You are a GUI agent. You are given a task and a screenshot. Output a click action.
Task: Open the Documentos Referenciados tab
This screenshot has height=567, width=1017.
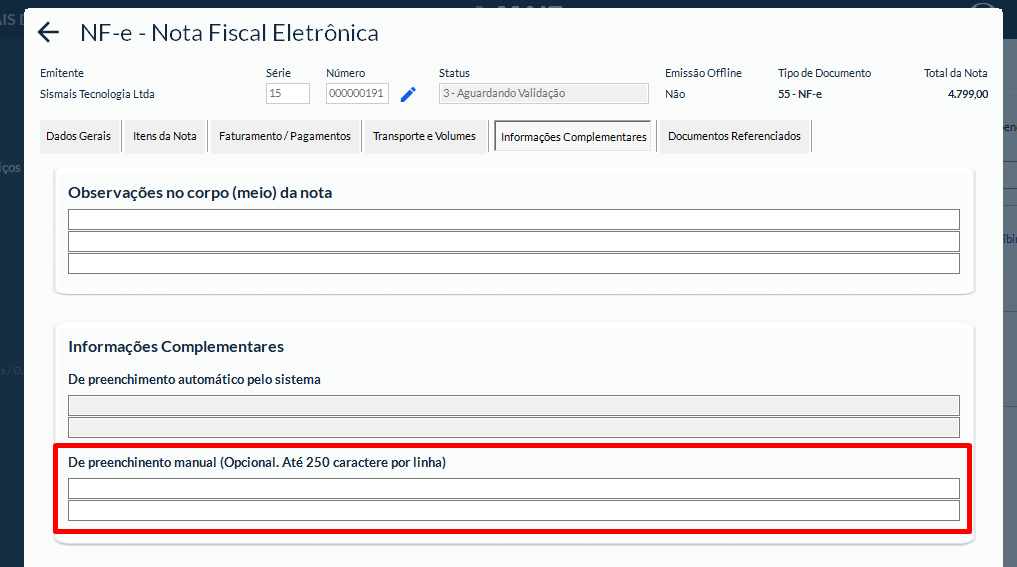point(734,136)
